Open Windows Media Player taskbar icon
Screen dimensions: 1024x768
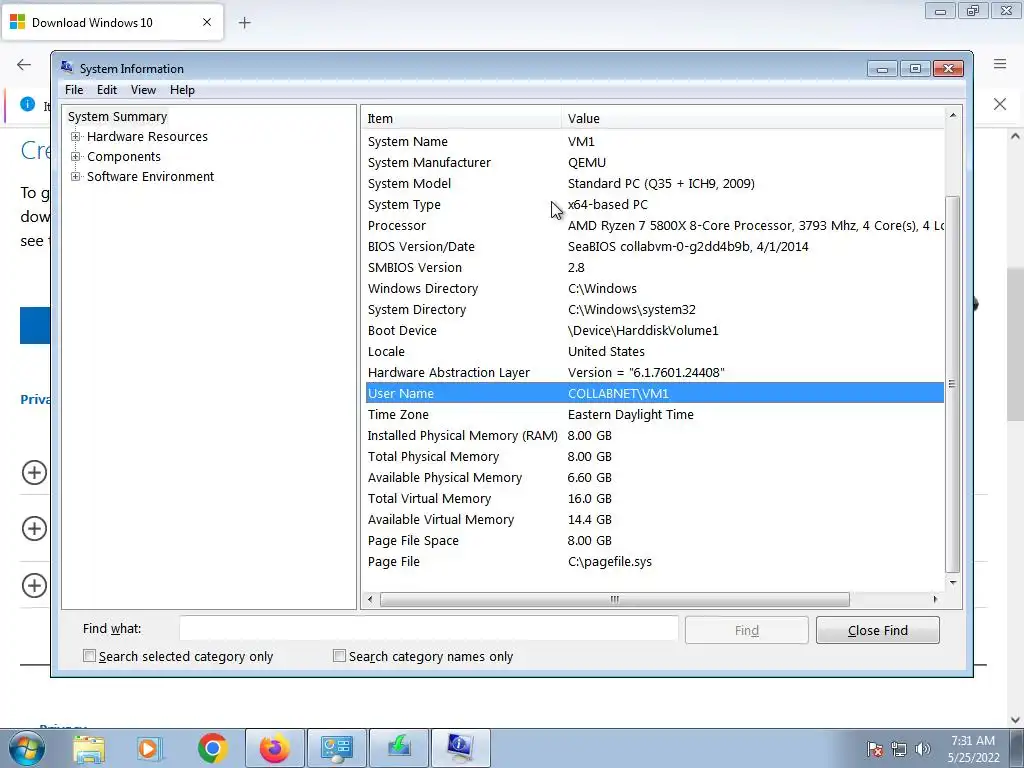click(150, 748)
